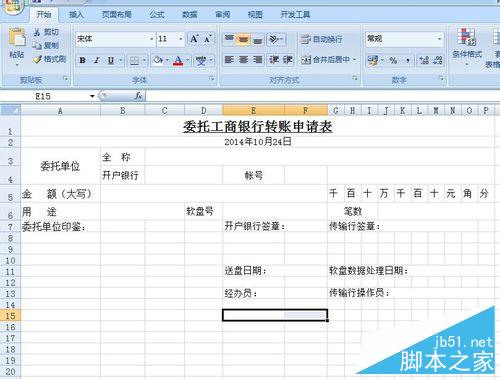Align text left
The width and height of the screenshot is (500, 379).
tap(229, 60)
